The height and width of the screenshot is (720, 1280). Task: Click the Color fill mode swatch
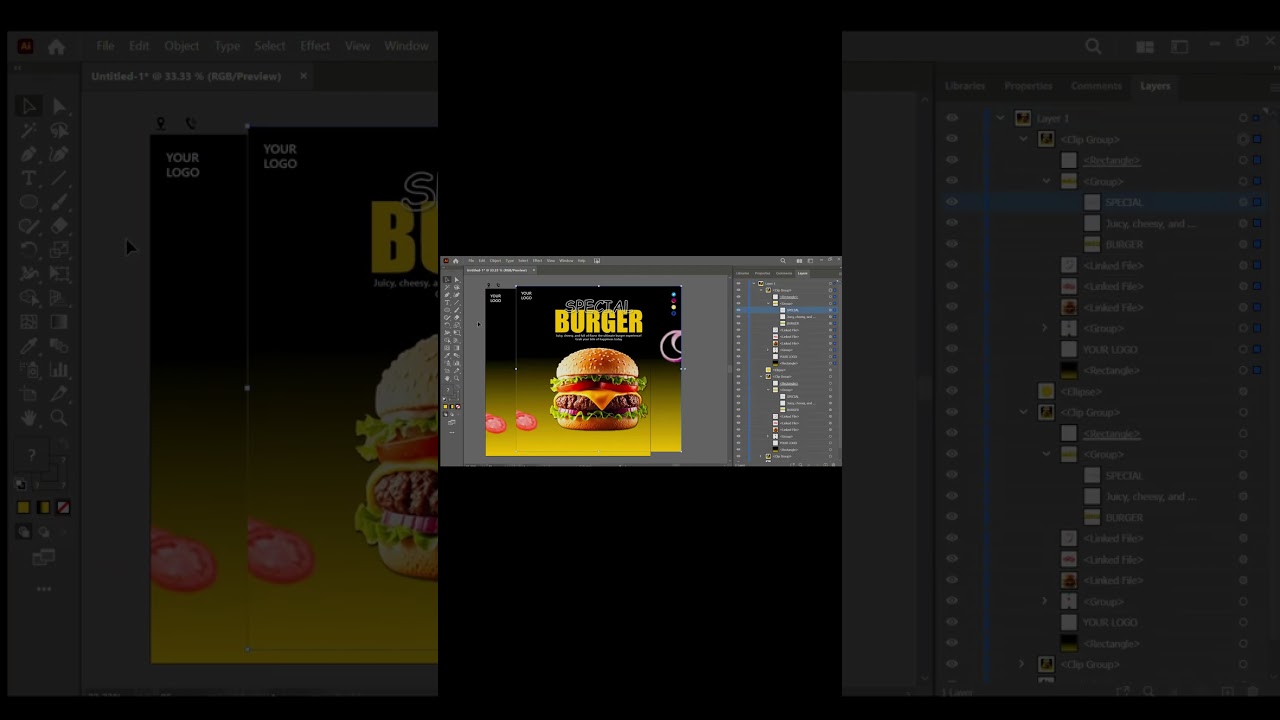23,508
